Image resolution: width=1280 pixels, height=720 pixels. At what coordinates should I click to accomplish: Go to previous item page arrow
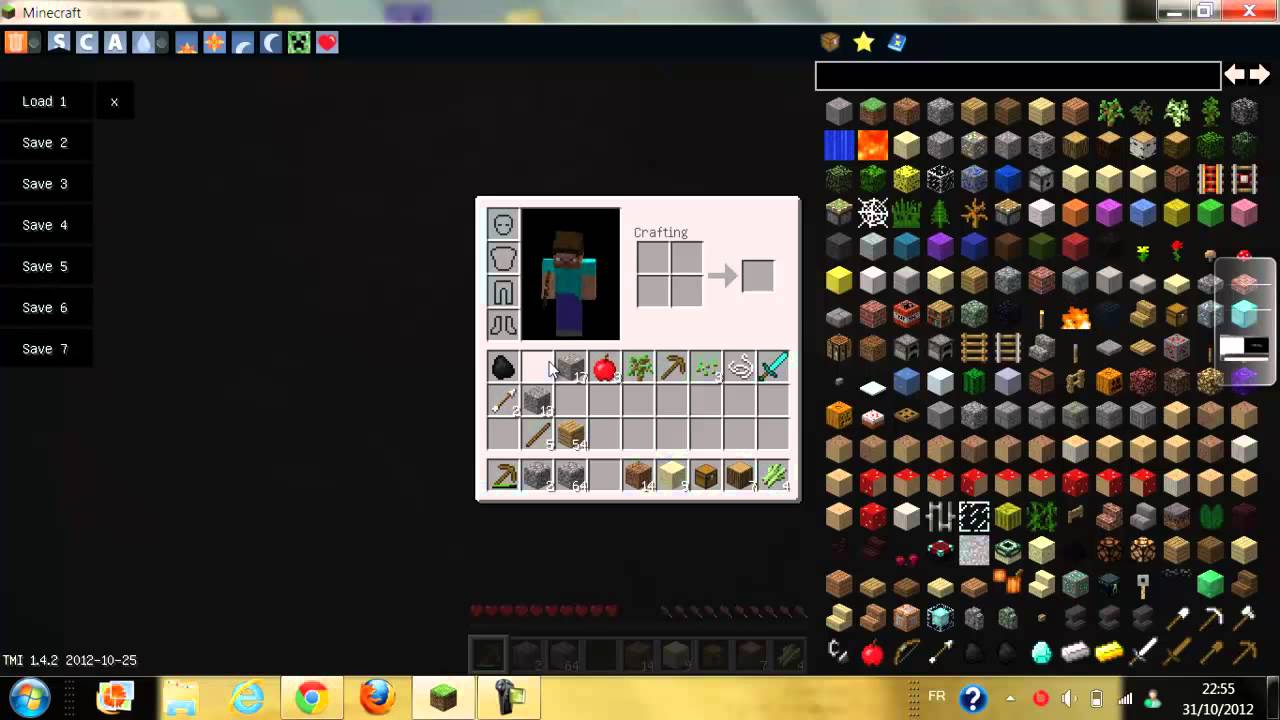(1236, 74)
